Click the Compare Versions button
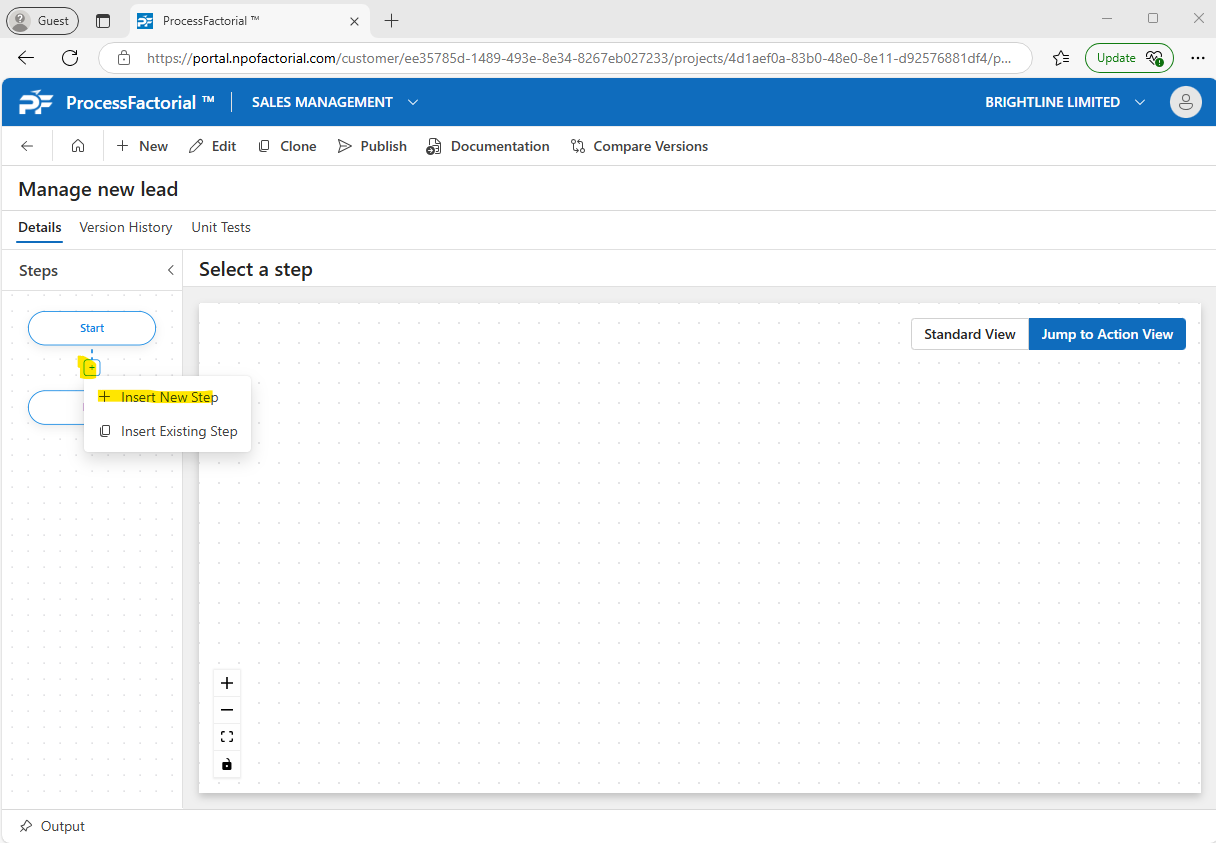 point(639,146)
